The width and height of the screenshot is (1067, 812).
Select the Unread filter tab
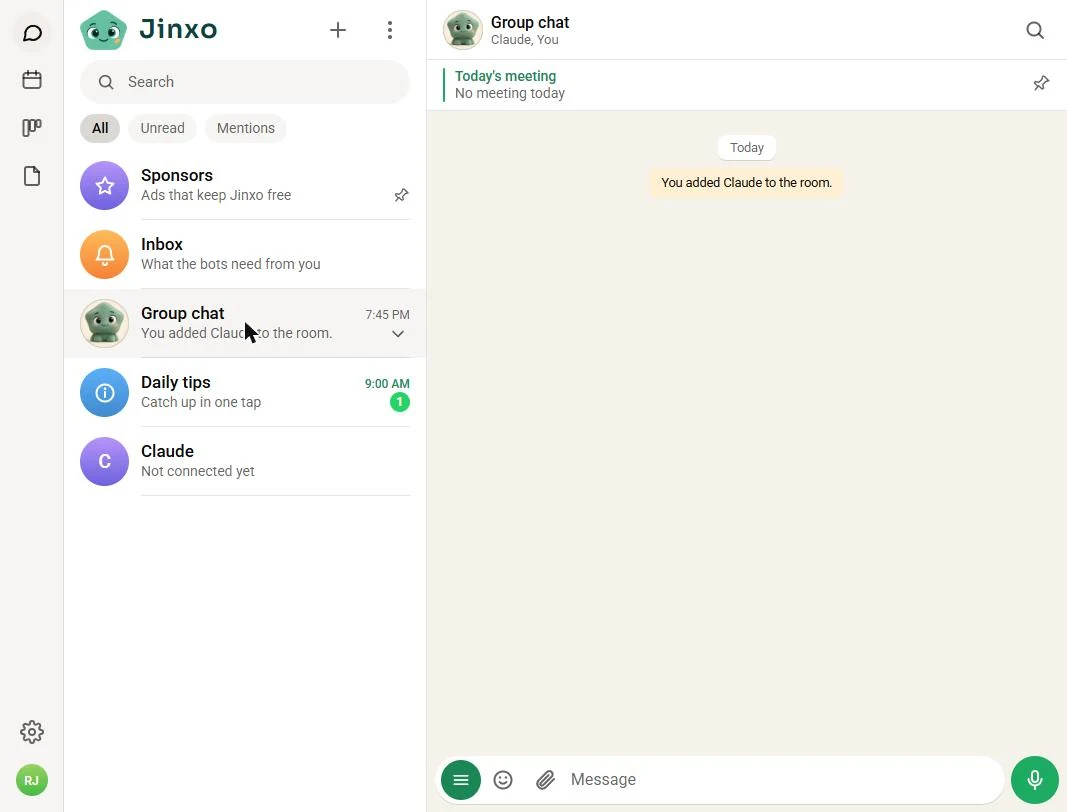tap(162, 129)
